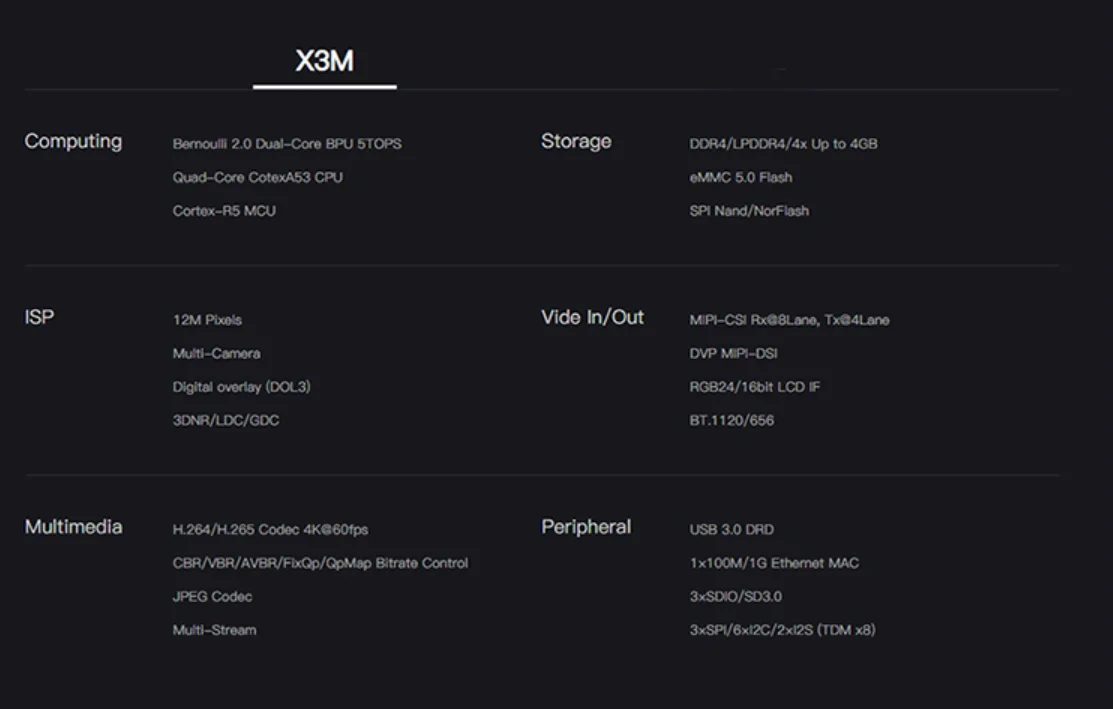1113x709 pixels.
Task: Click the BT.1120/656 entry
Action: (731, 421)
